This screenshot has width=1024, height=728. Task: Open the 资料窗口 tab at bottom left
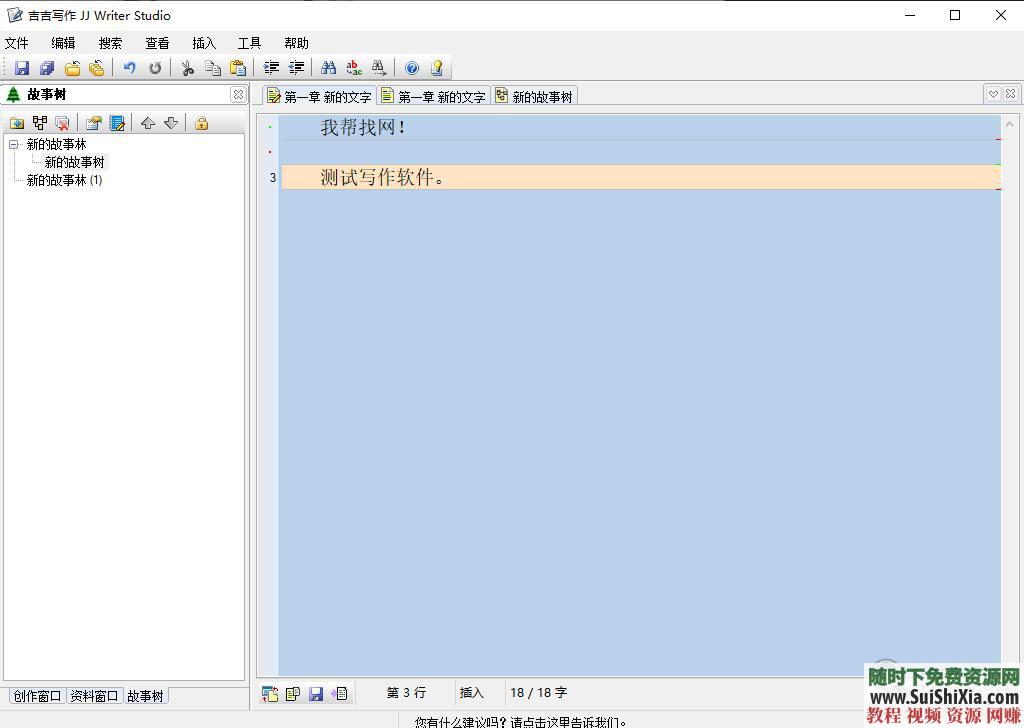pos(97,695)
